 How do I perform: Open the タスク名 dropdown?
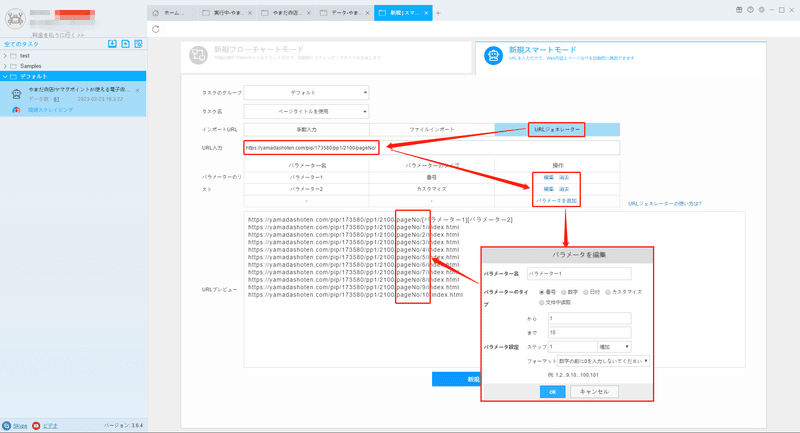point(306,111)
